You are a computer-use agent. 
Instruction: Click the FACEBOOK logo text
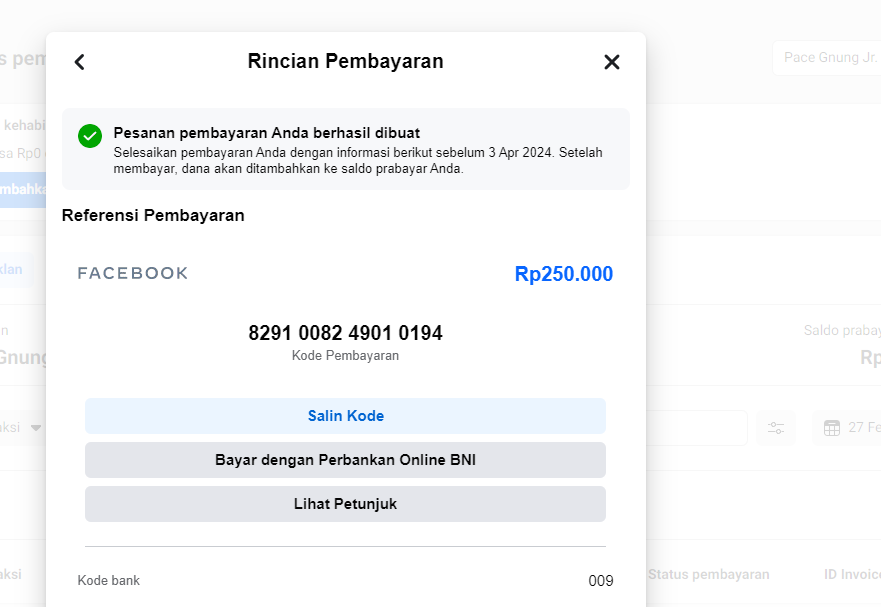133,274
